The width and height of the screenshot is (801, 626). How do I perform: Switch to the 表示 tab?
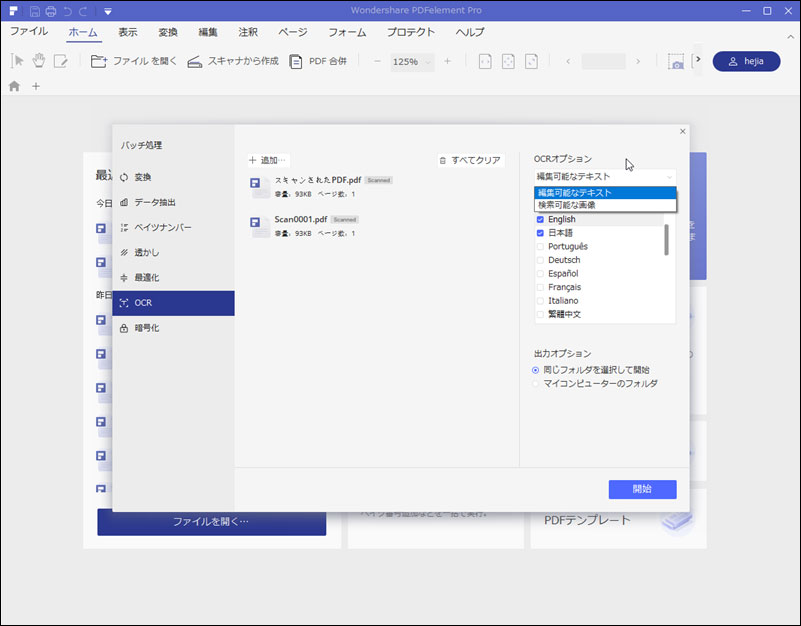[128, 32]
